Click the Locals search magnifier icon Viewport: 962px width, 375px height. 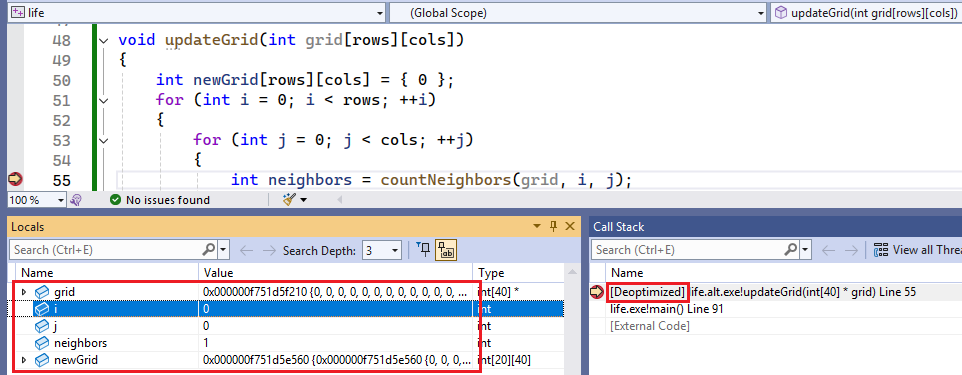click(209, 250)
